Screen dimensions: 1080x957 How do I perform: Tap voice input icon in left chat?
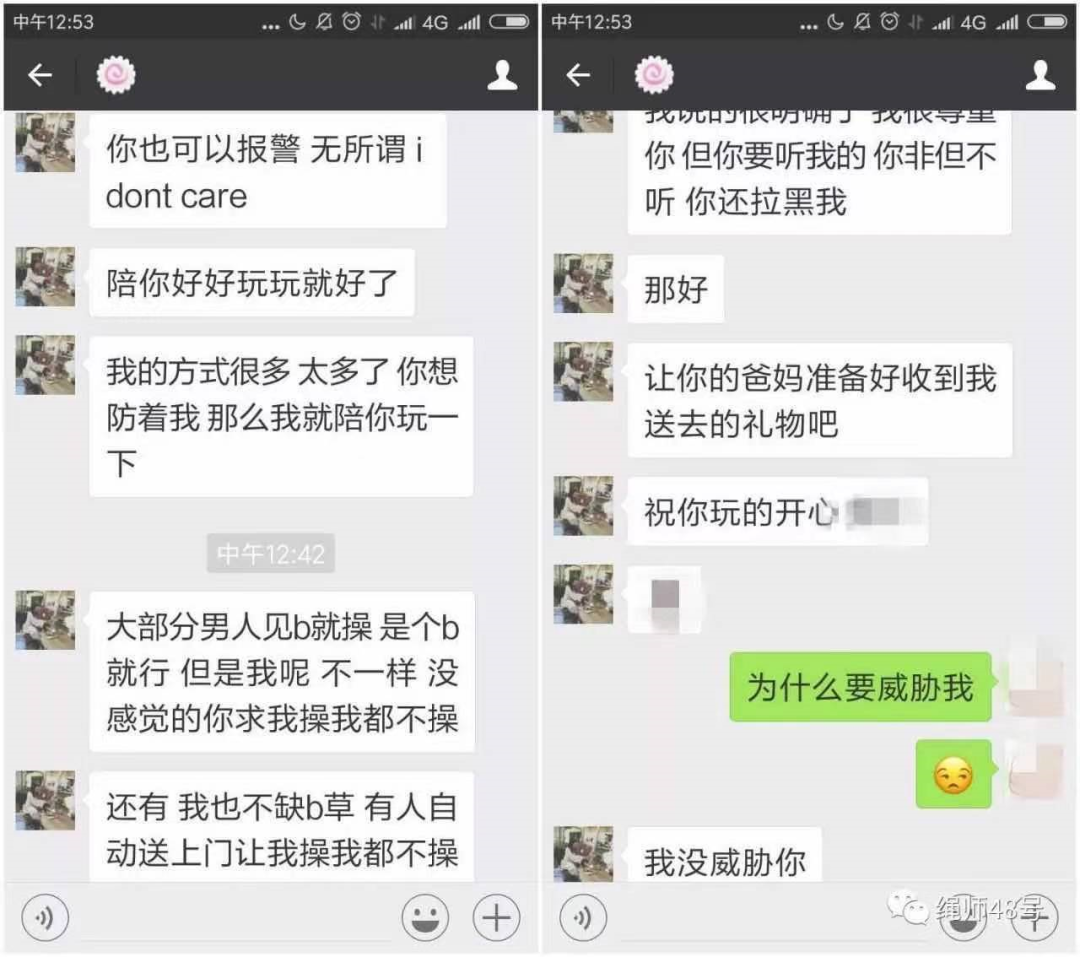pyautogui.click(x=45, y=918)
